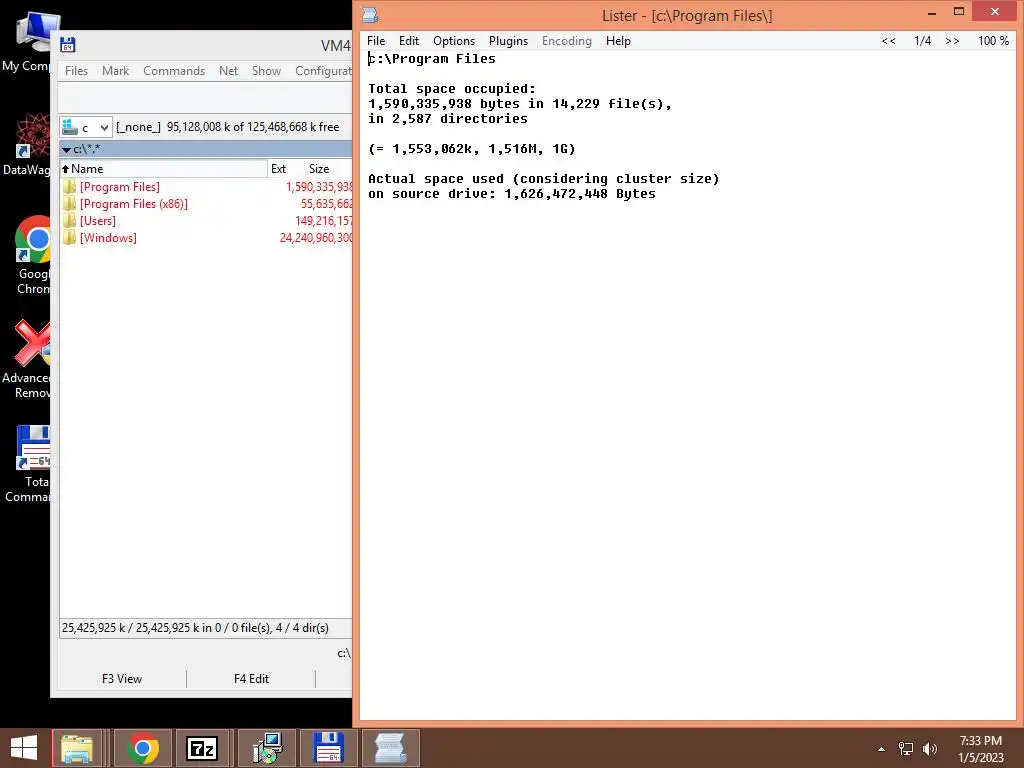This screenshot has width=1024, height=768.
Task: Open the installer program taskbar icon
Action: 267,748
